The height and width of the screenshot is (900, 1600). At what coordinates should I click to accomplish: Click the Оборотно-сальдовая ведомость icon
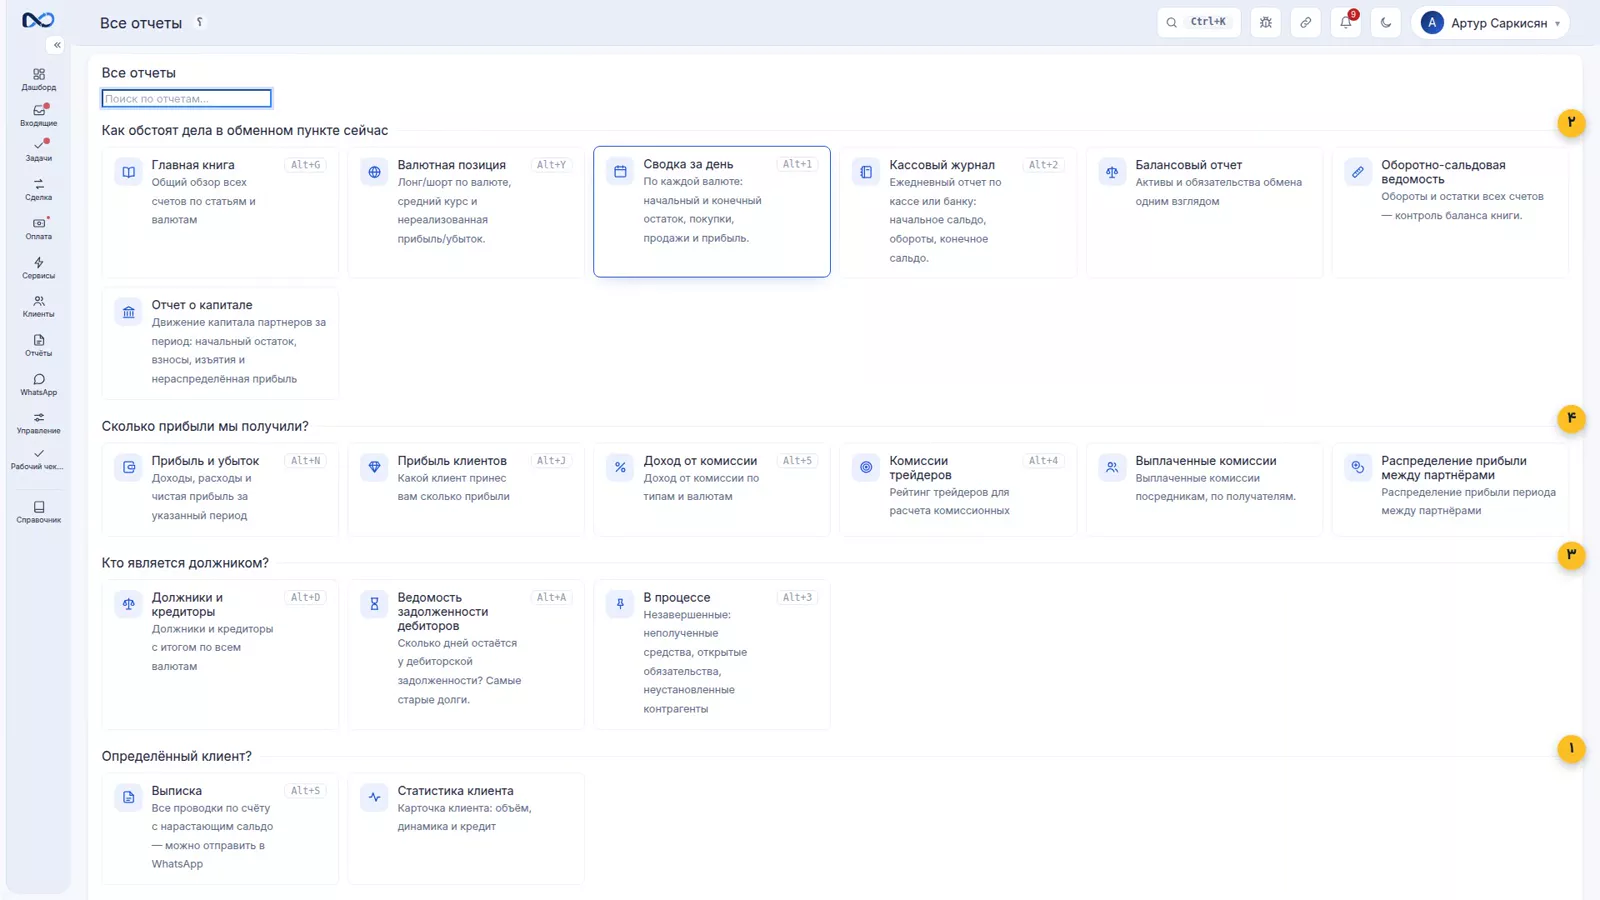pos(1358,172)
